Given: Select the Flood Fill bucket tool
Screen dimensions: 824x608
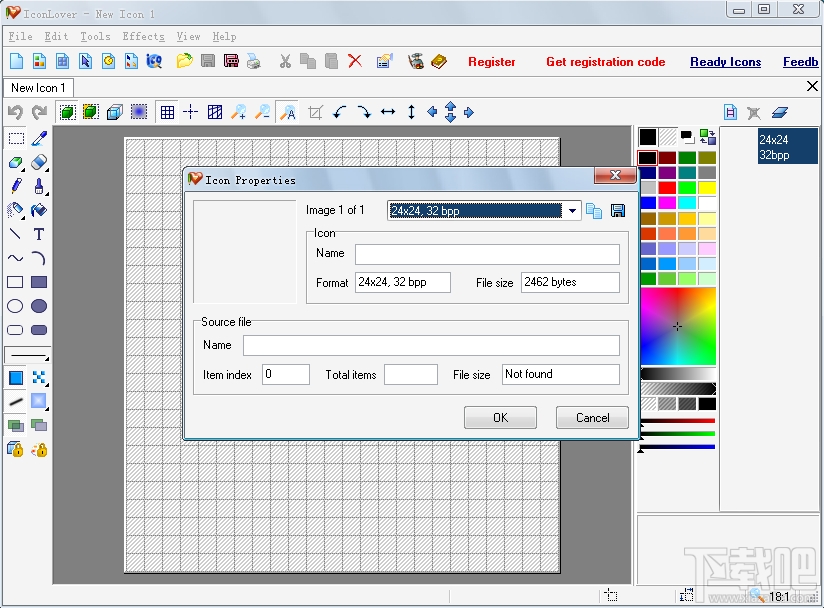Looking at the screenshot, I should [39, 210].
